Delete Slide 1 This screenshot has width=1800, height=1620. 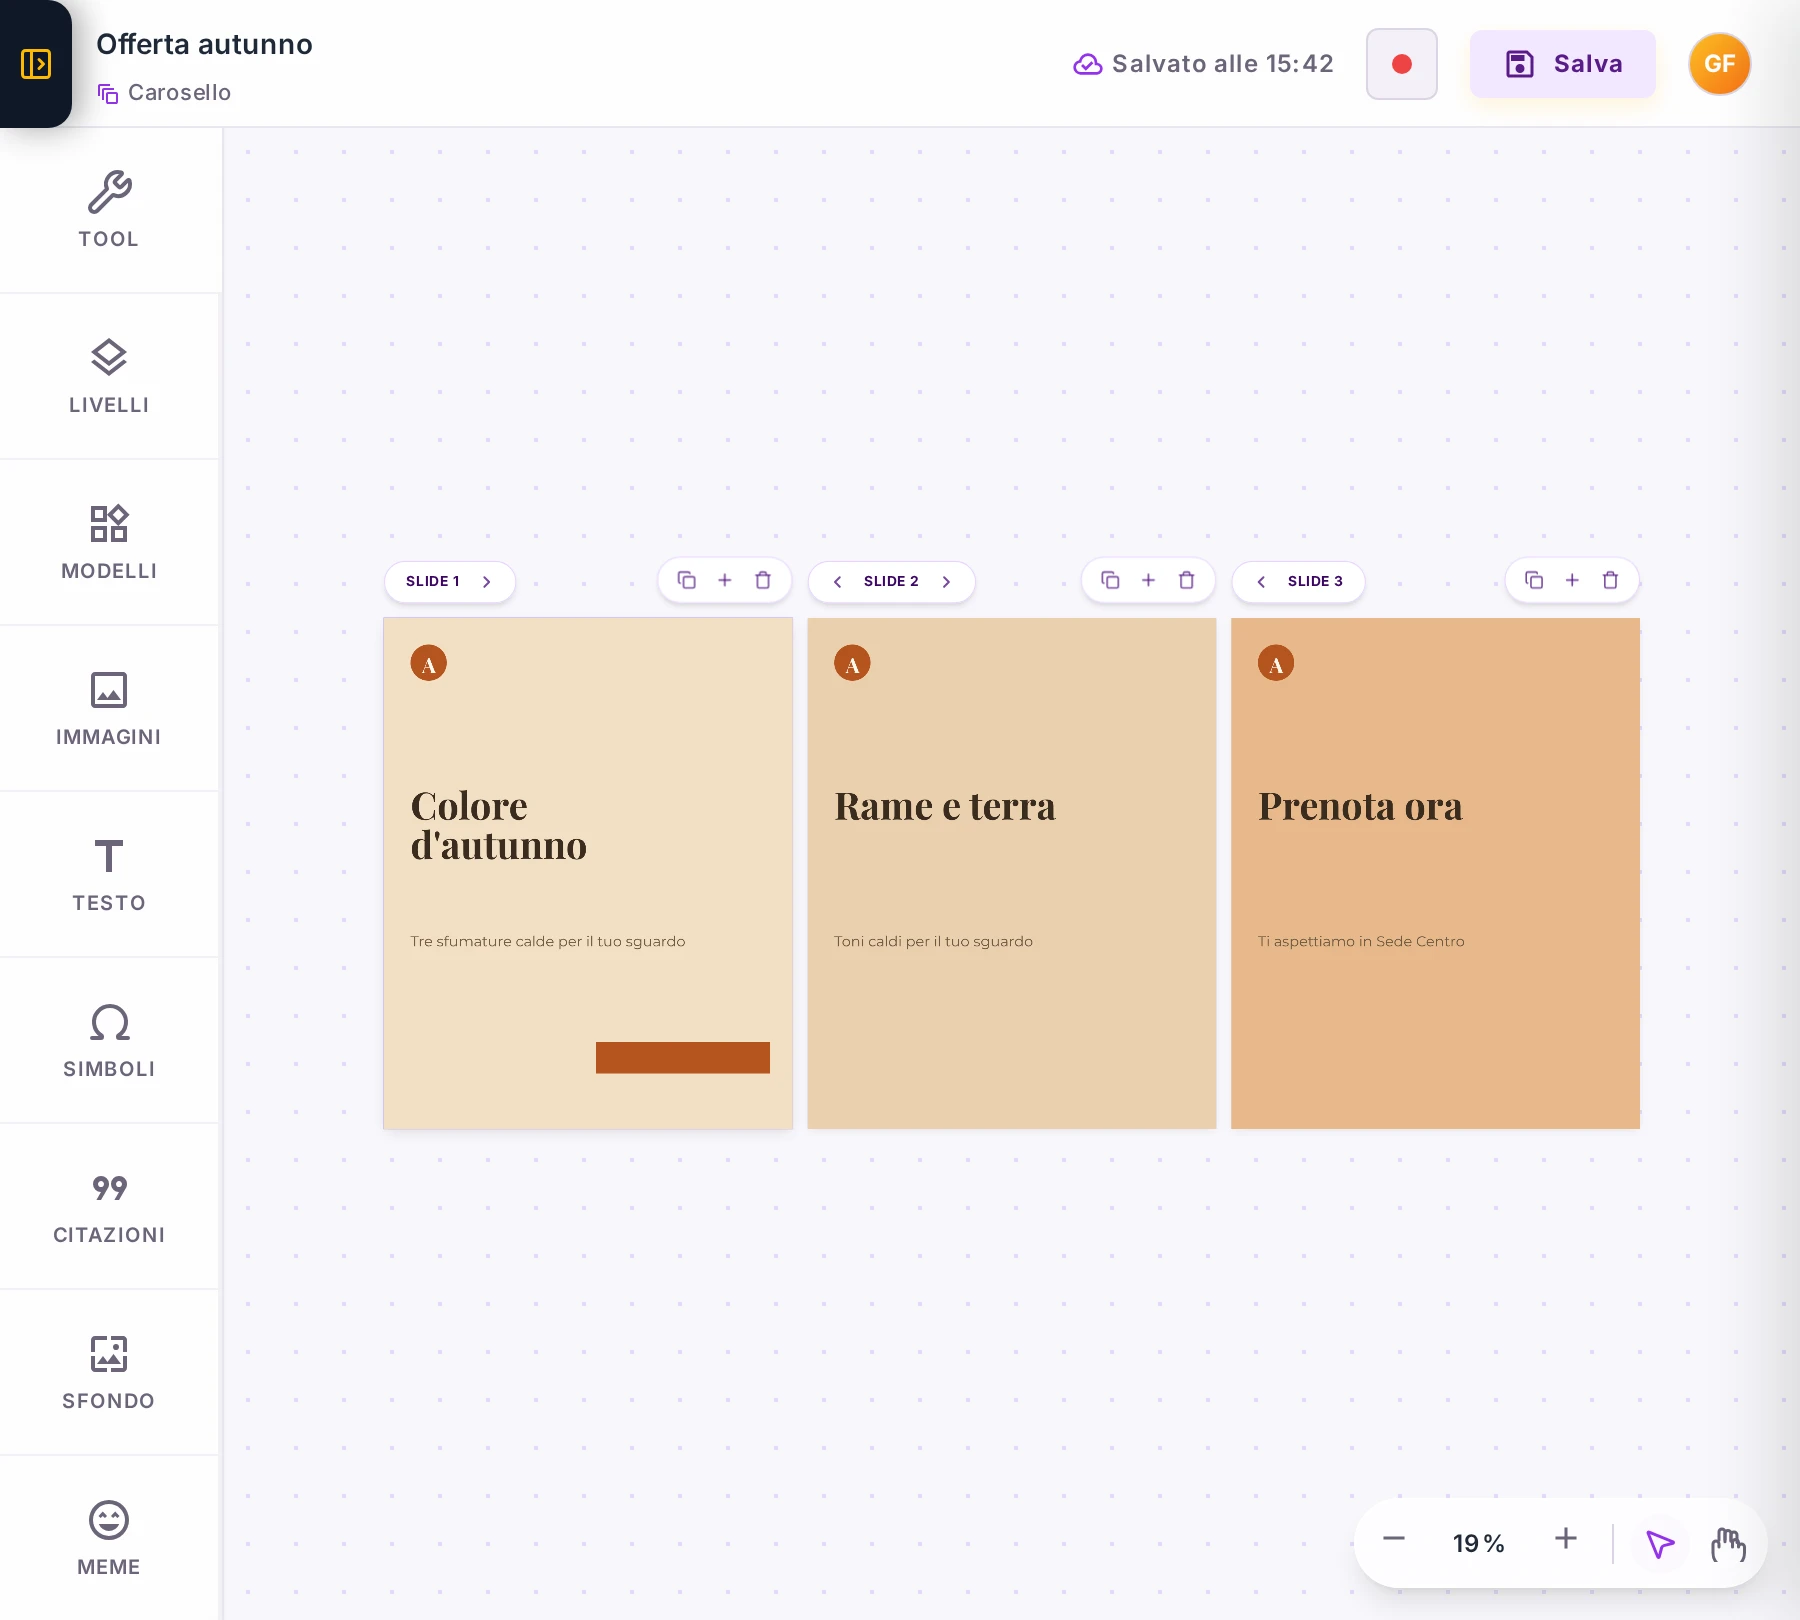(763, 580)
